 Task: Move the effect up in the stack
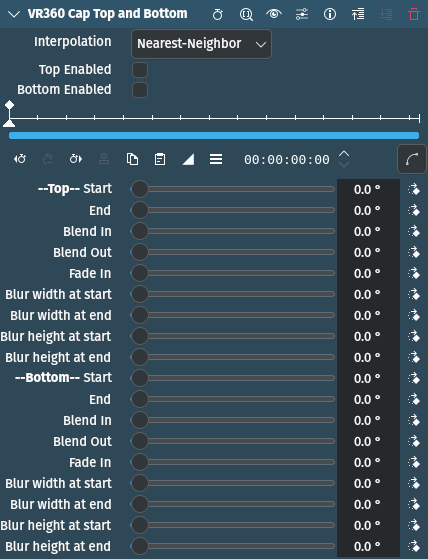coord(358,14)
